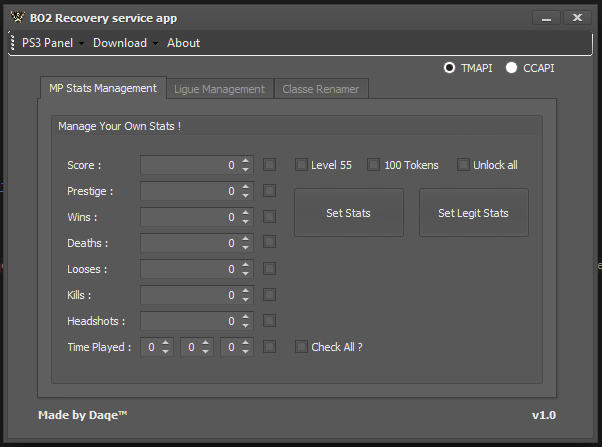The width and height of the screenshot is (602, 447).
Task: Click the v1.0 version label
Action: [544, 415]
